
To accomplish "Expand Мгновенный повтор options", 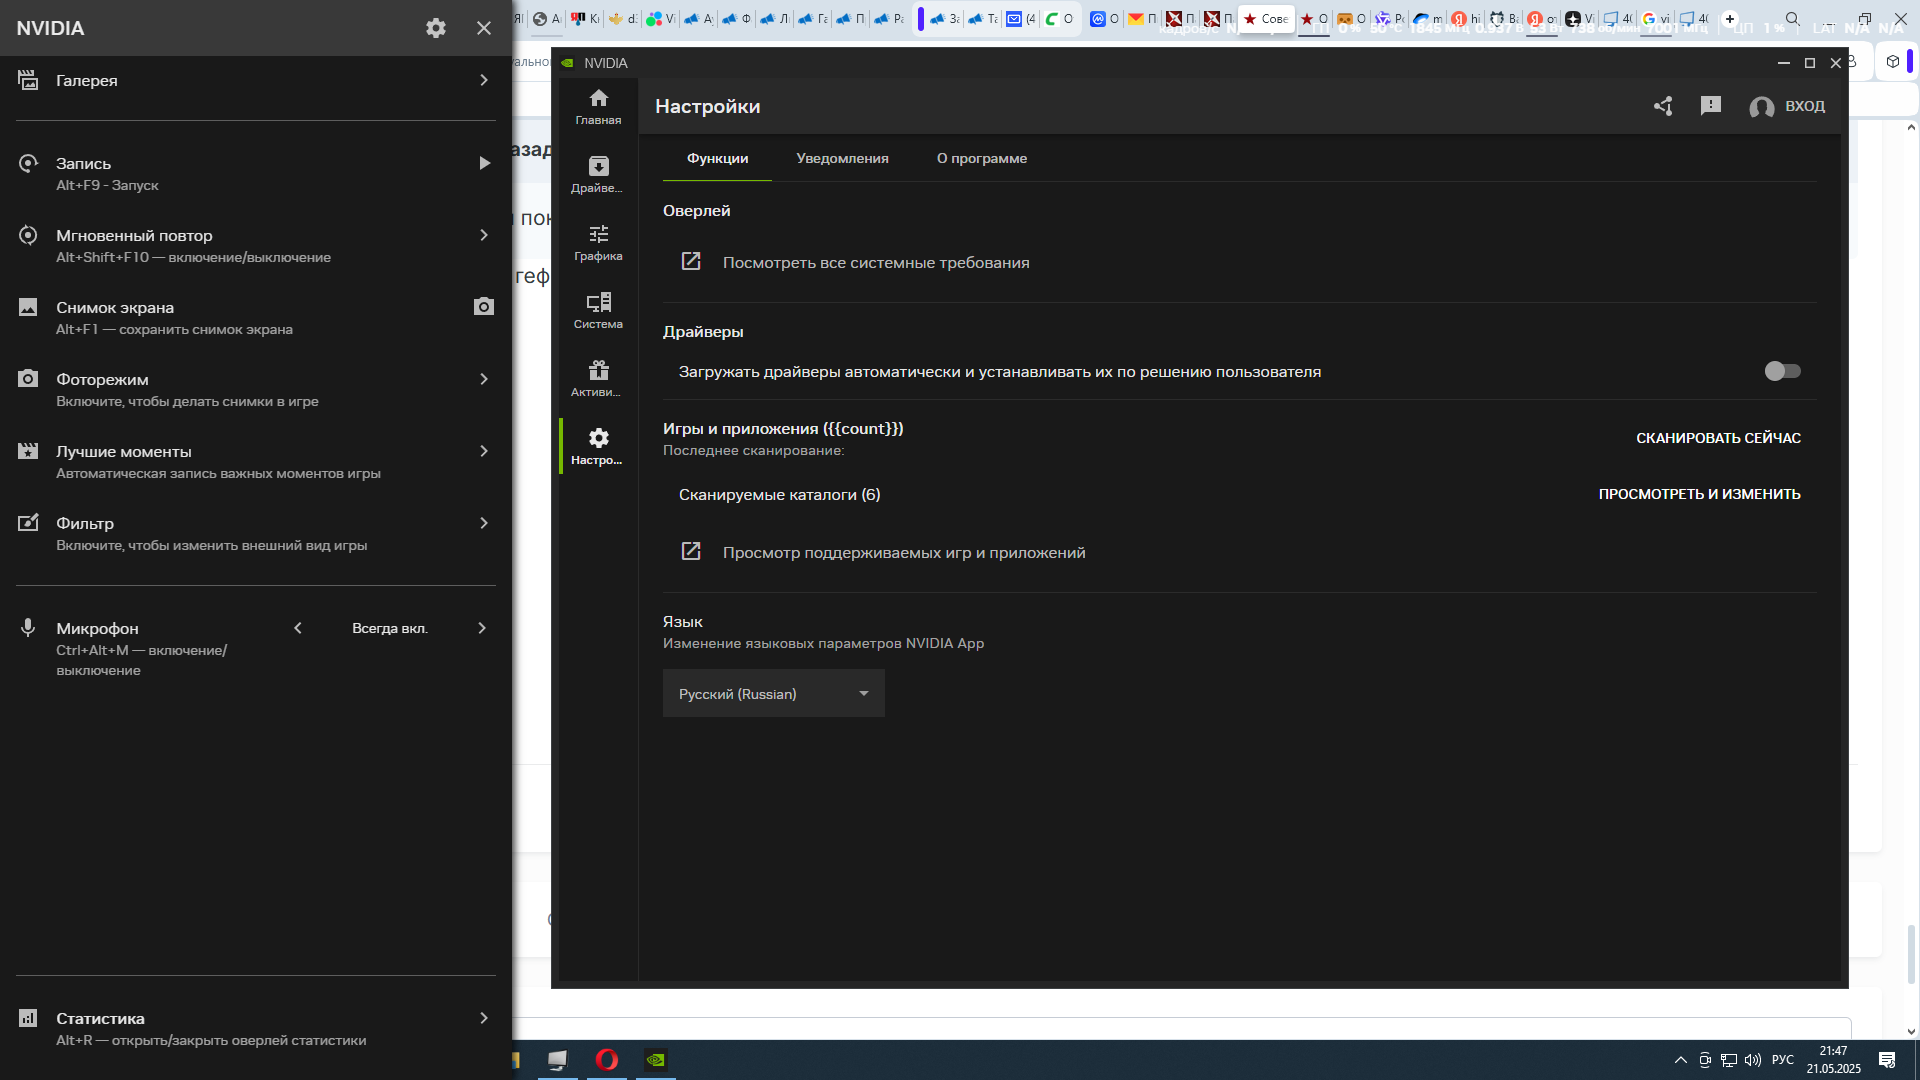I will (x=484, y=235).
